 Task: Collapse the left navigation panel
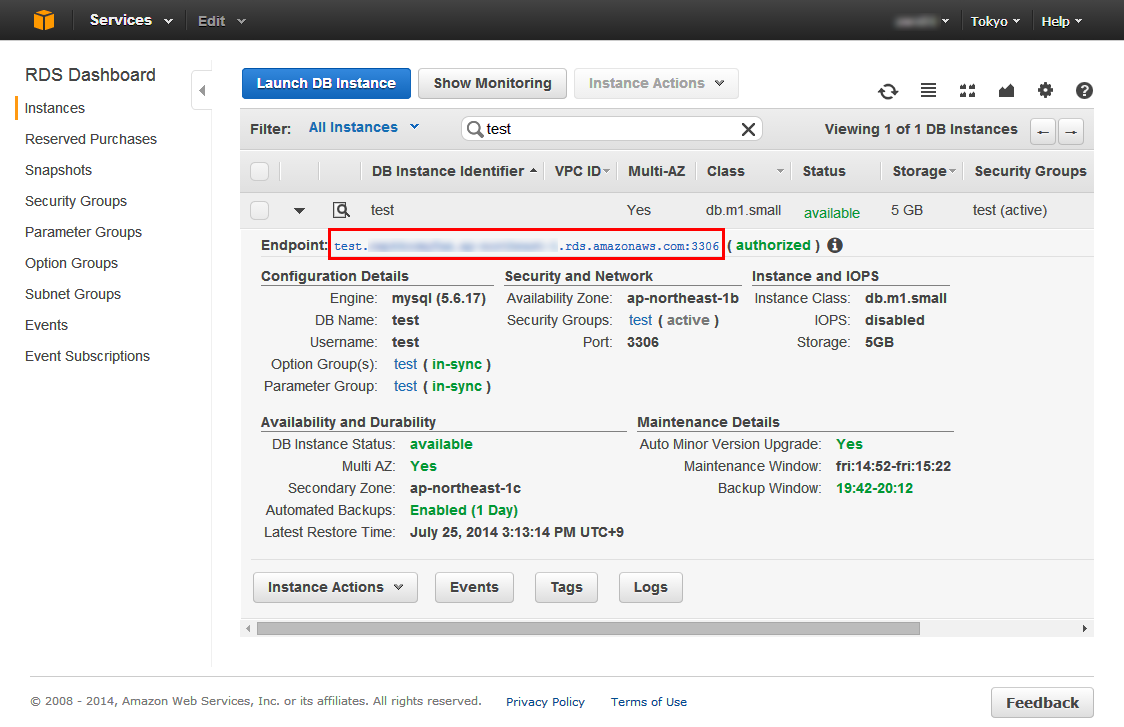(x=202, y=90)
